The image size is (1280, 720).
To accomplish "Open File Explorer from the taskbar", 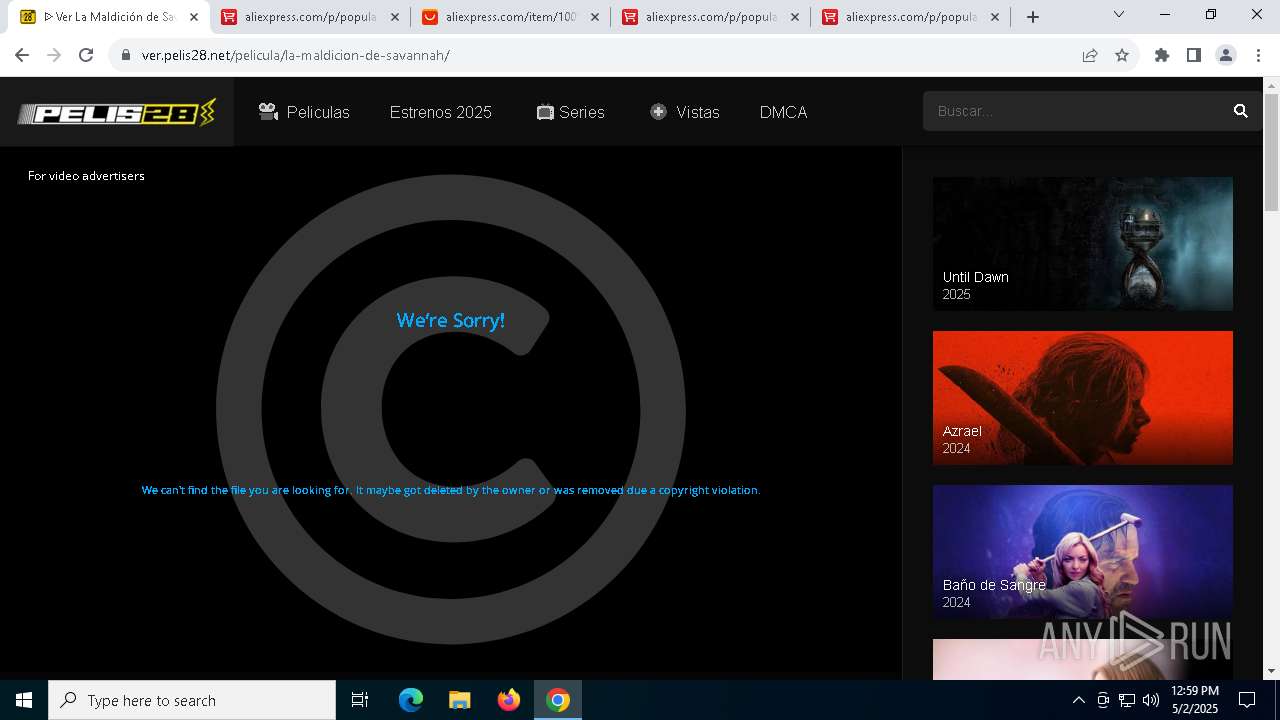I will tap(460, 700).
